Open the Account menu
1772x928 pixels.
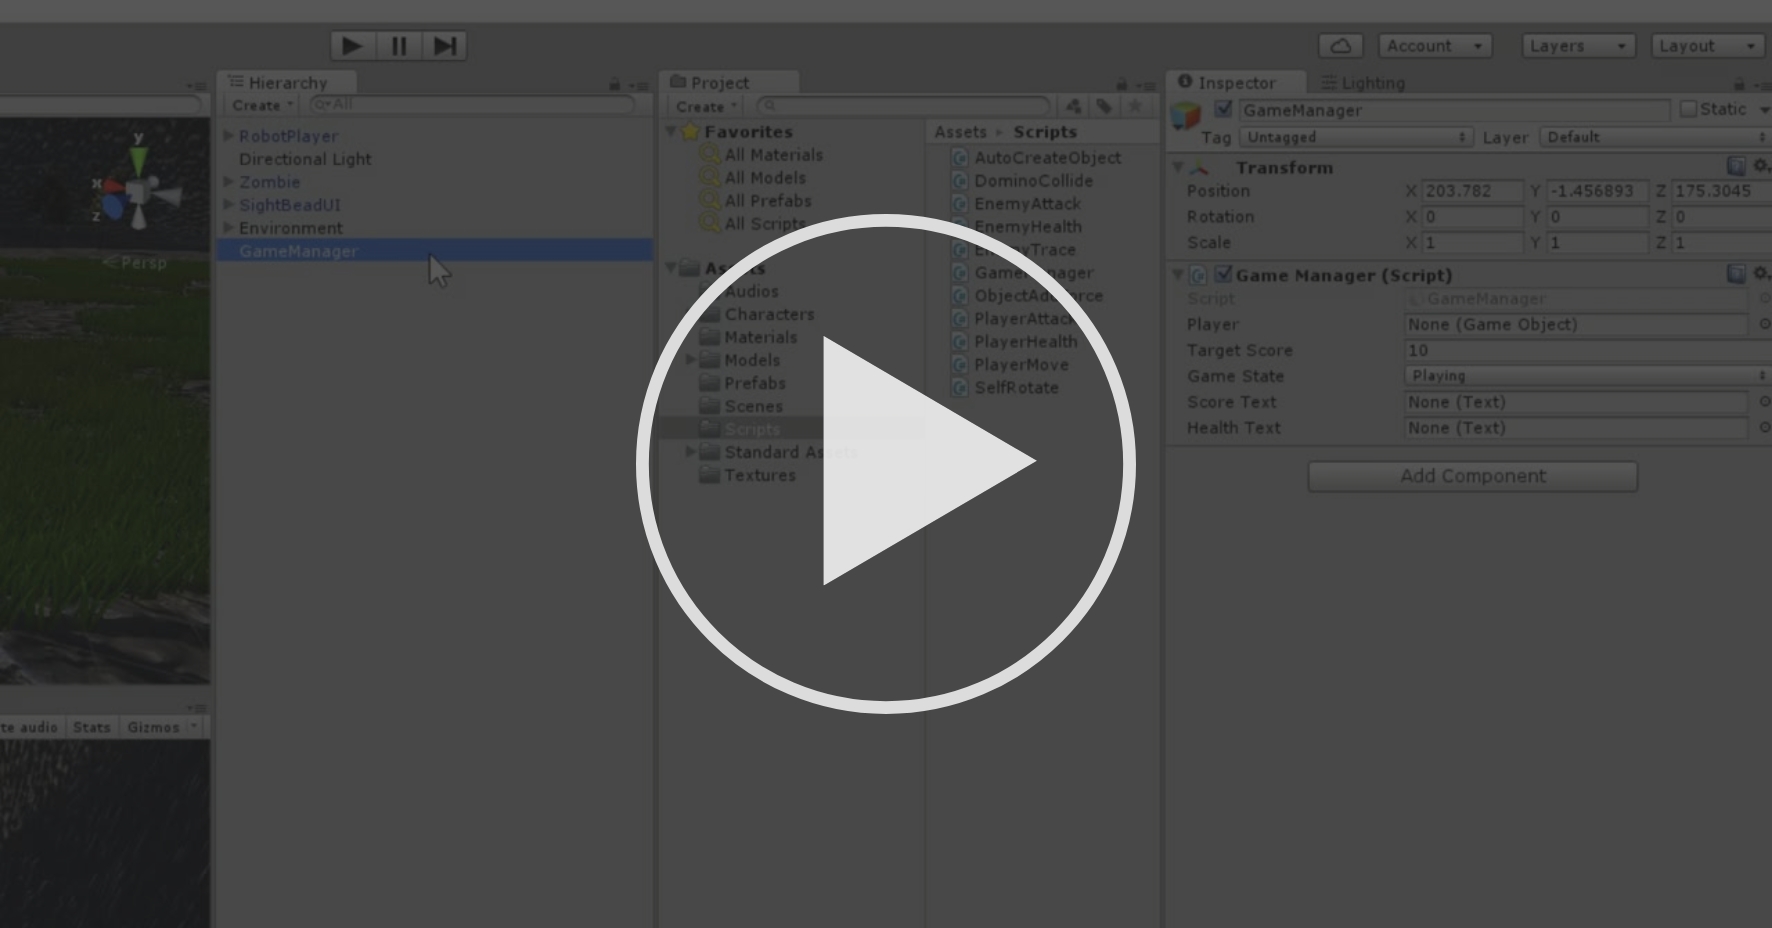pos(1434,45)
